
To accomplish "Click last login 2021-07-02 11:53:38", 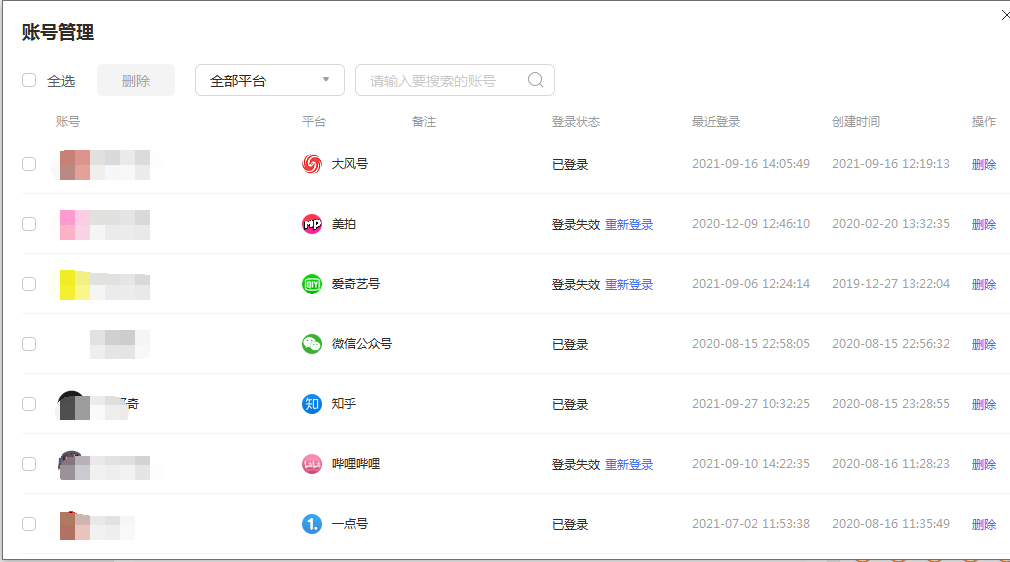I will tap(751, 523).
